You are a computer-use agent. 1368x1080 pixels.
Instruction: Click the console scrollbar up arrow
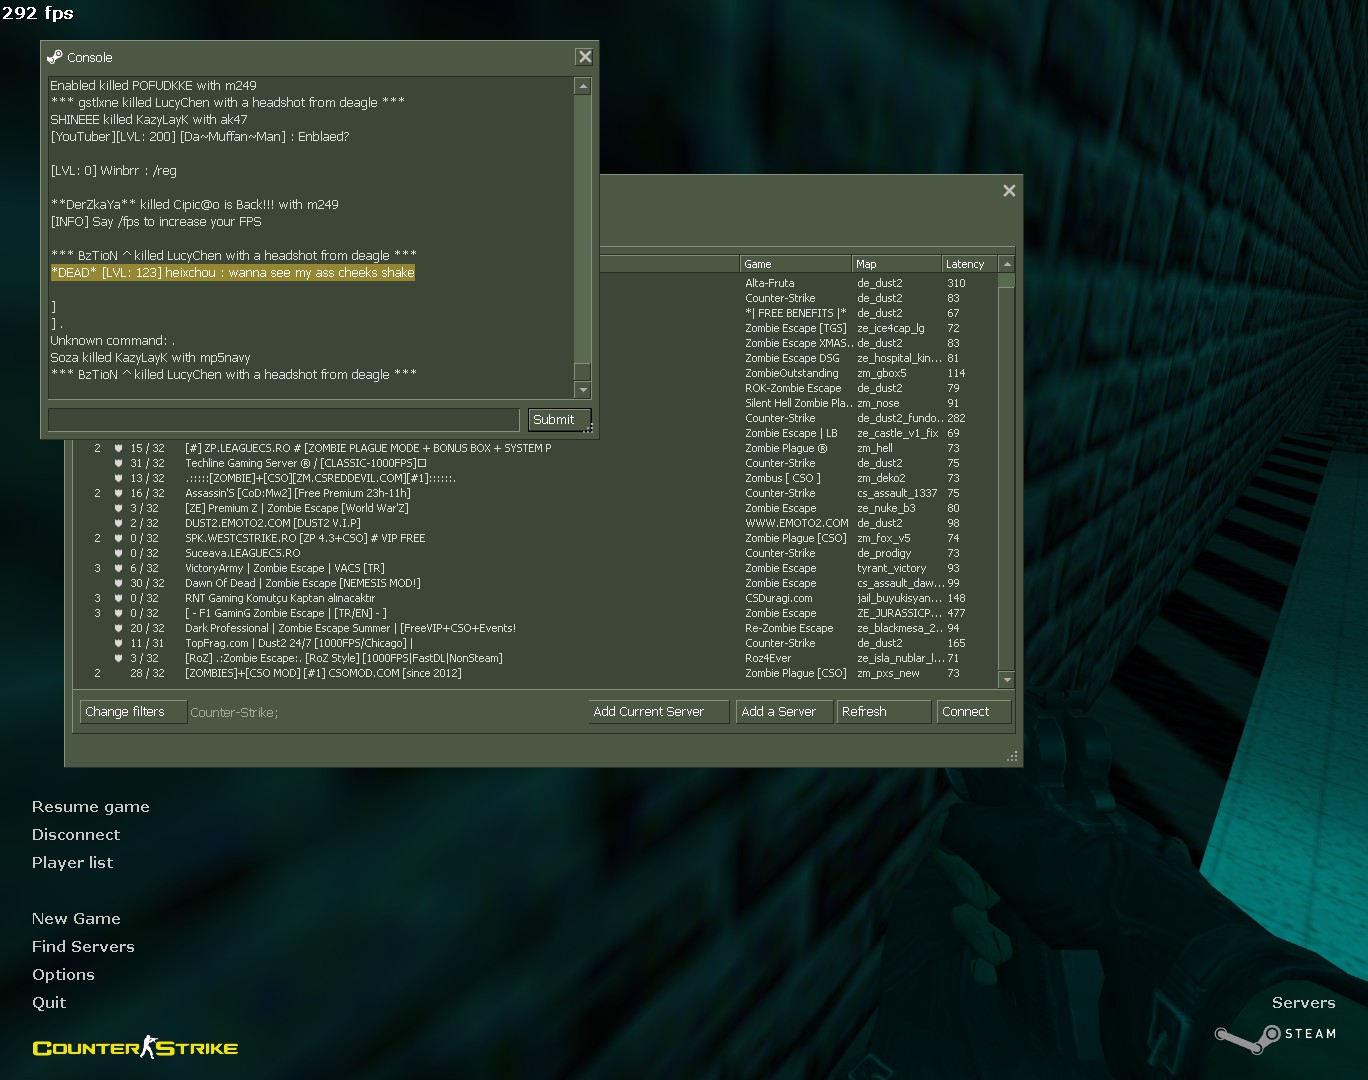point(583,87)
